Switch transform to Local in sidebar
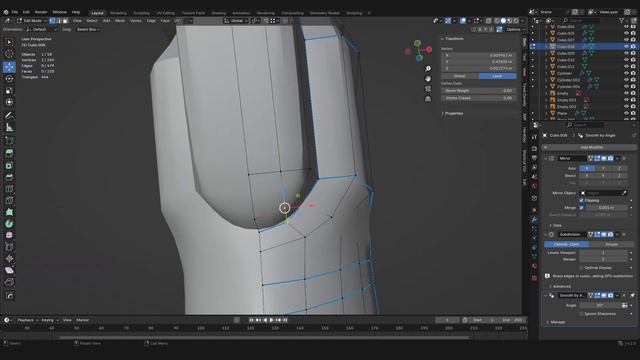 (497, 76)
